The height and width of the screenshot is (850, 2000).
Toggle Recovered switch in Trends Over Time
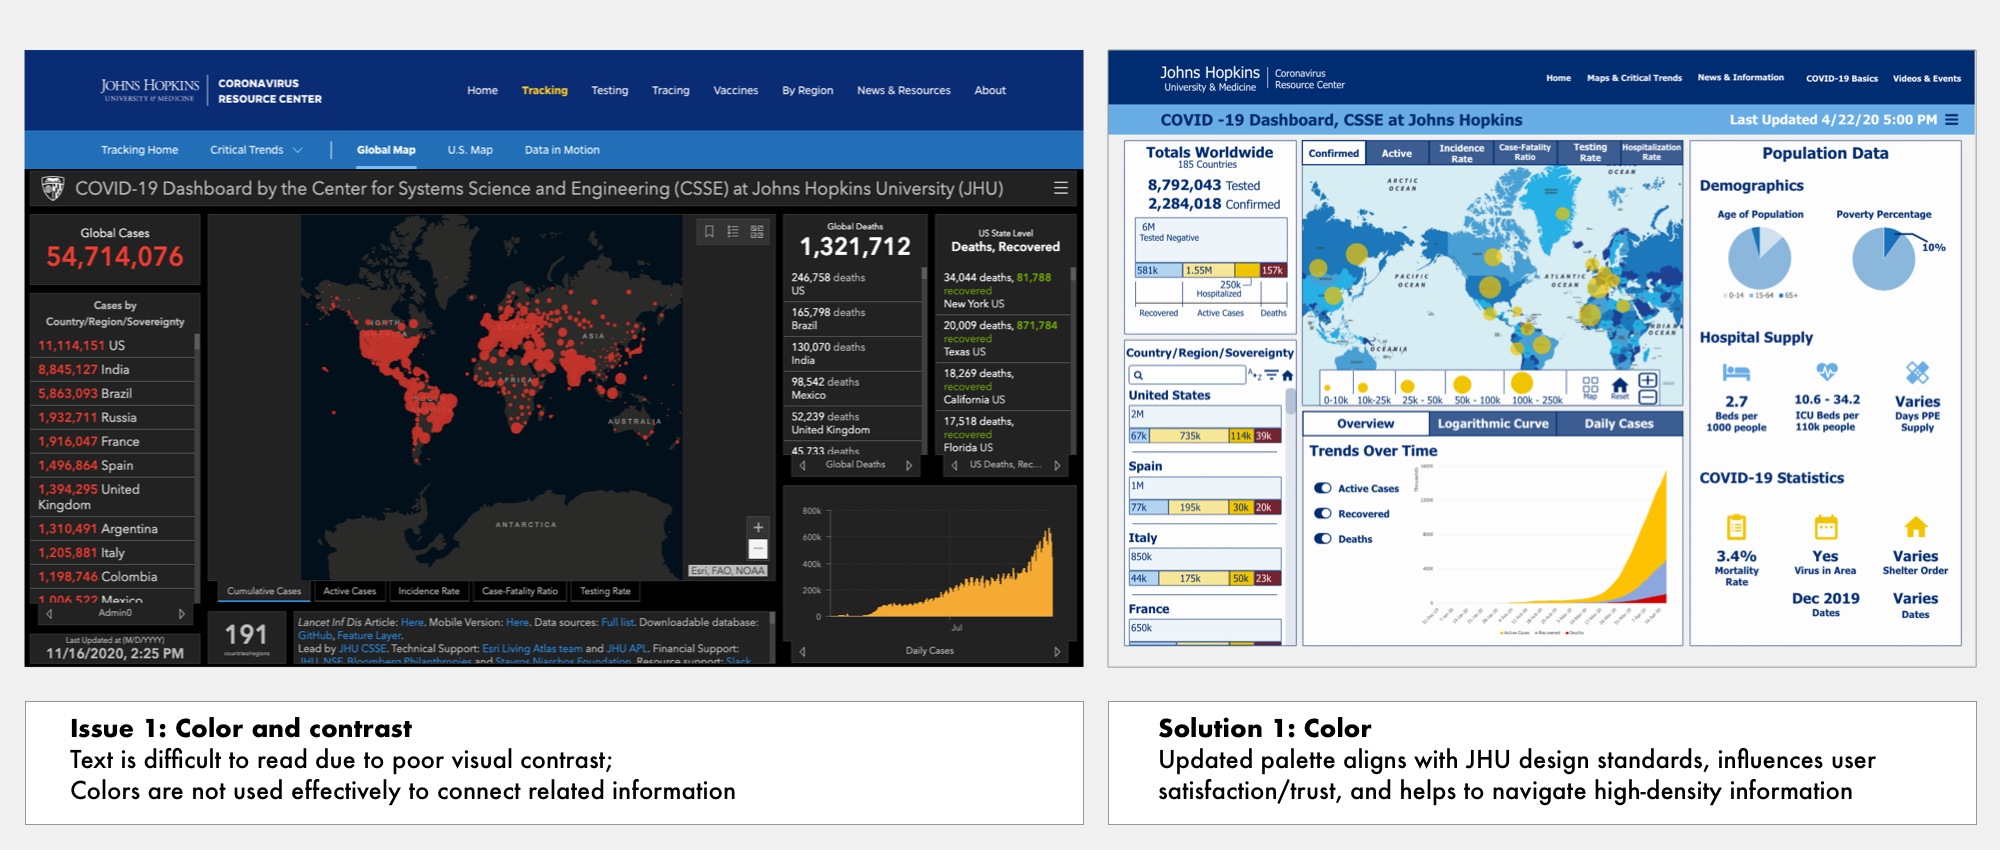[1323, 513]
